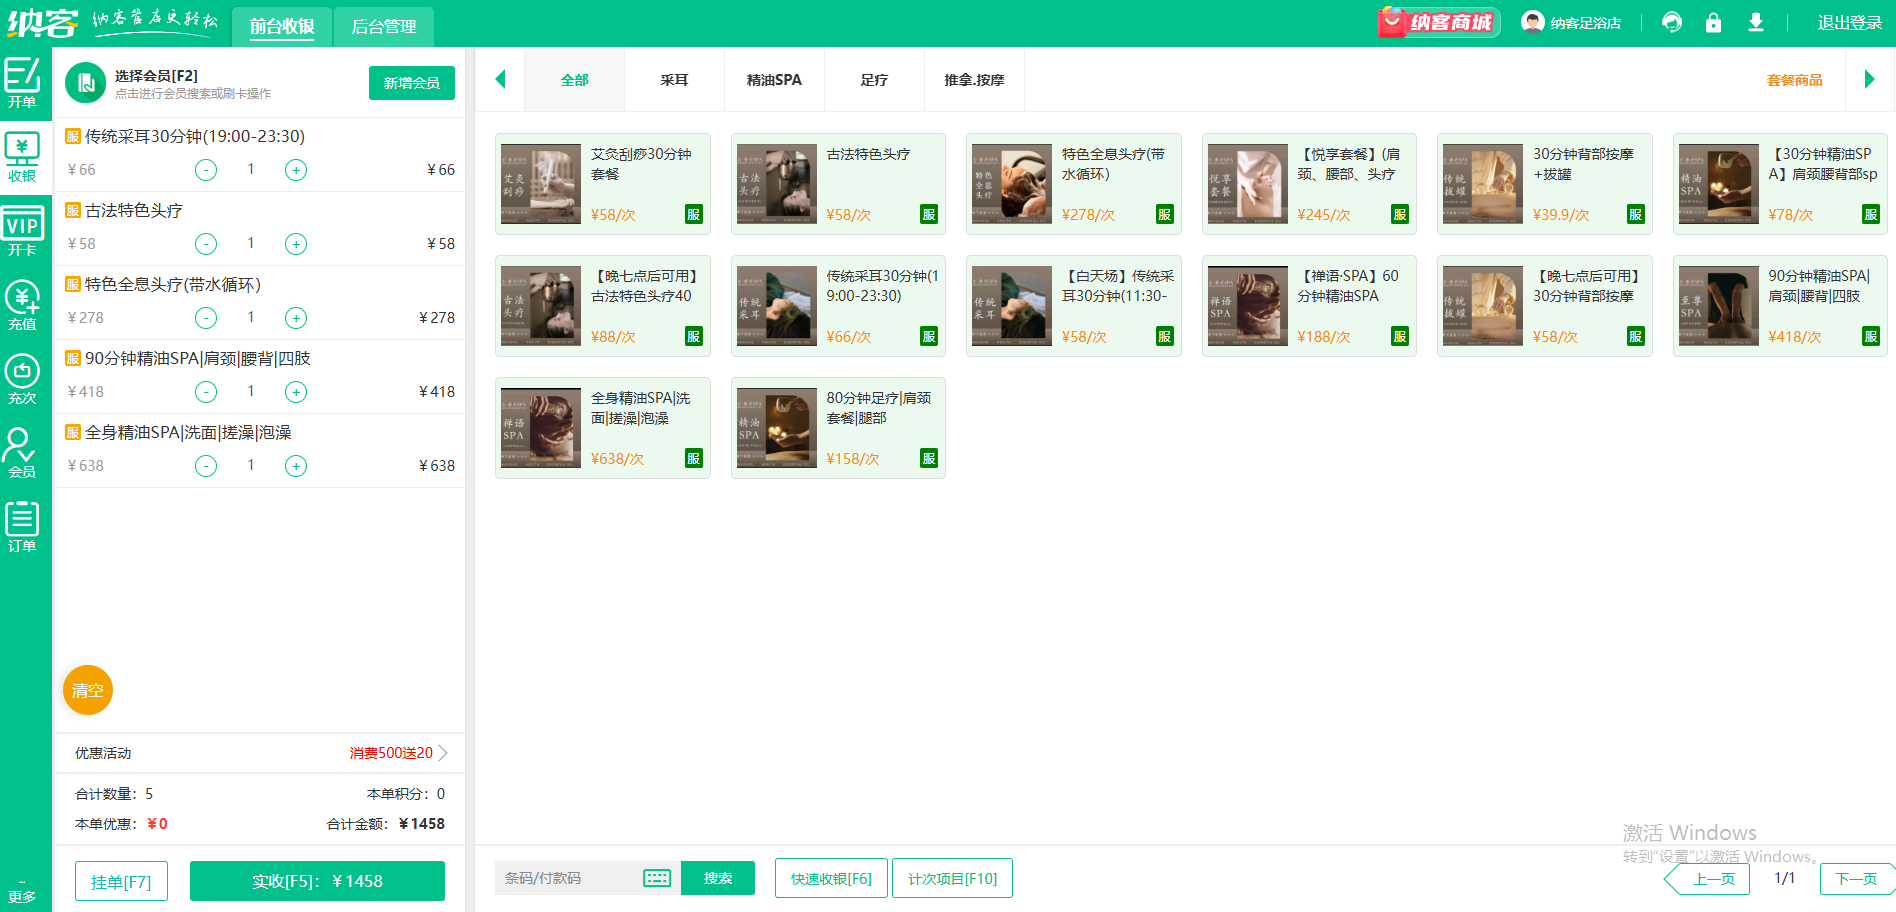Select the 全部 category tab
Viewport: 1896px width, 912px height.
(x=575, y=80)
